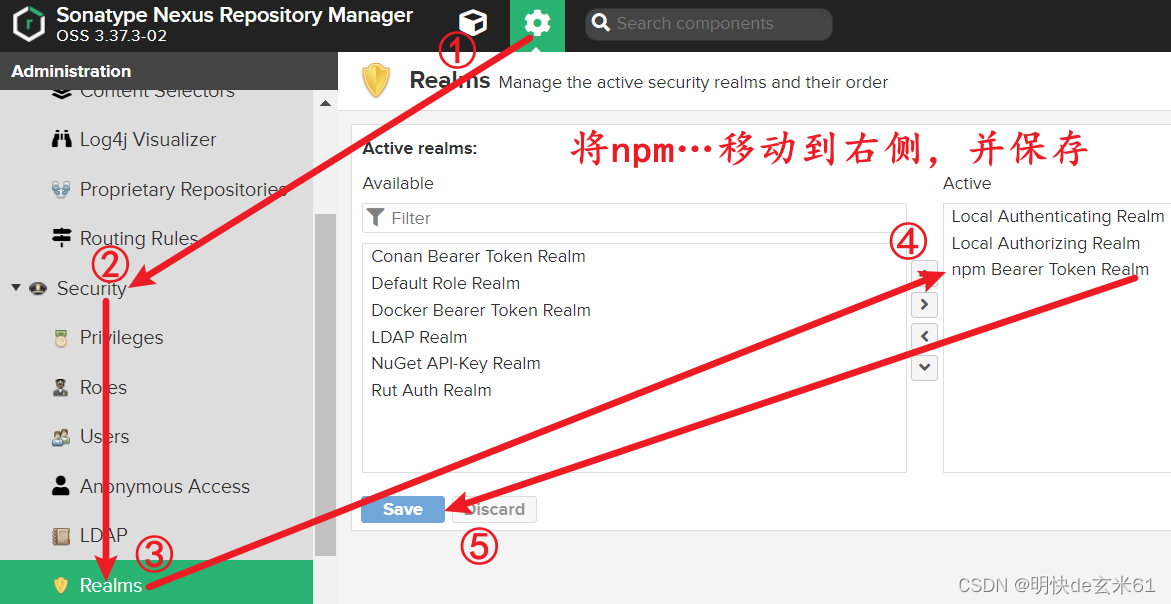Viewport: 1171px width, 604px height.
Task: Click the Anonymous Access person icon
Action: click(x=61, y=486)
